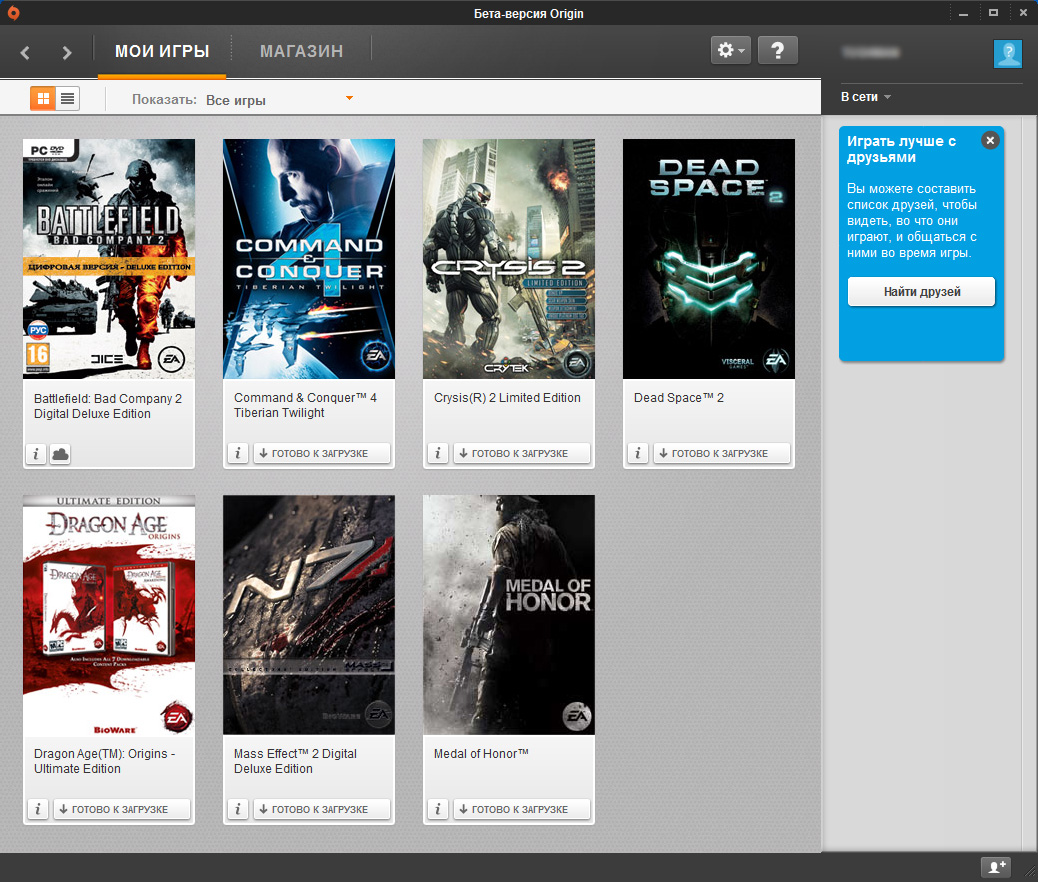Viewport: 1038px width, 882px height.
Task: Click the user avatar icon
Action: pyautogui.click(x=1008, y=53)
